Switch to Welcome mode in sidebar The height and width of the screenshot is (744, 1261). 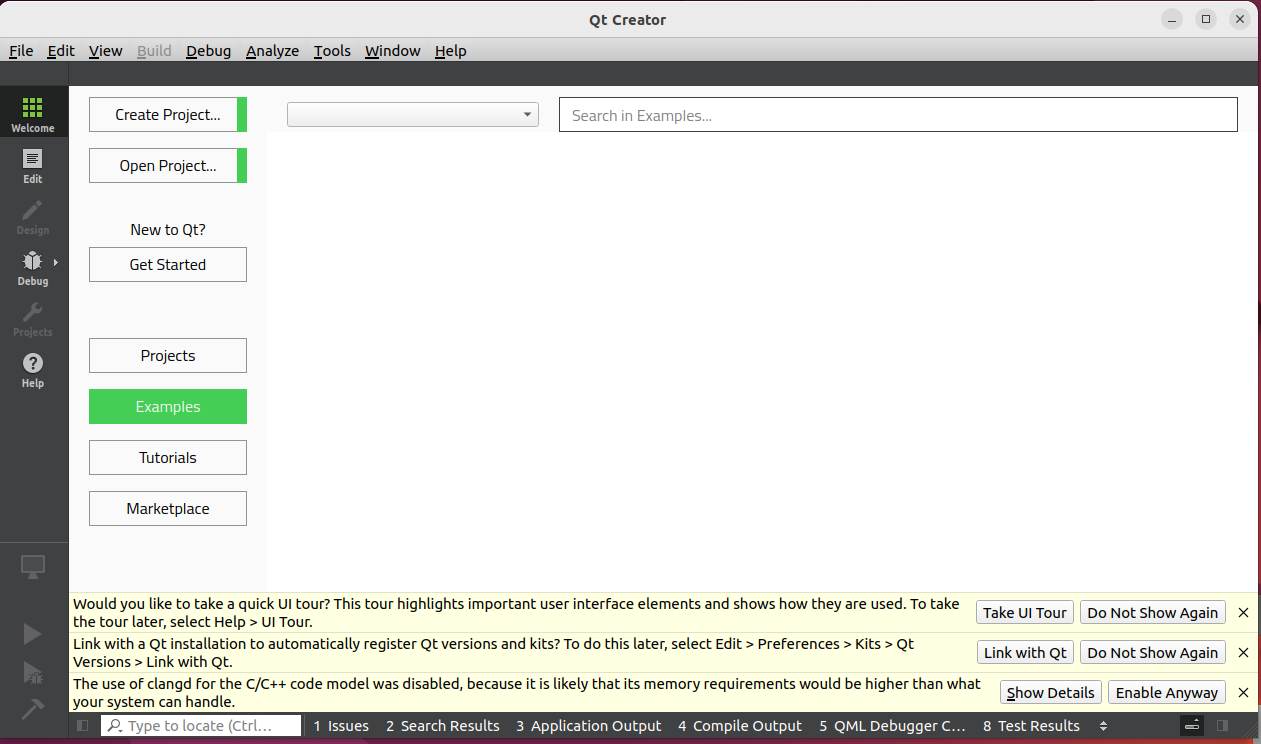[33, 112]
